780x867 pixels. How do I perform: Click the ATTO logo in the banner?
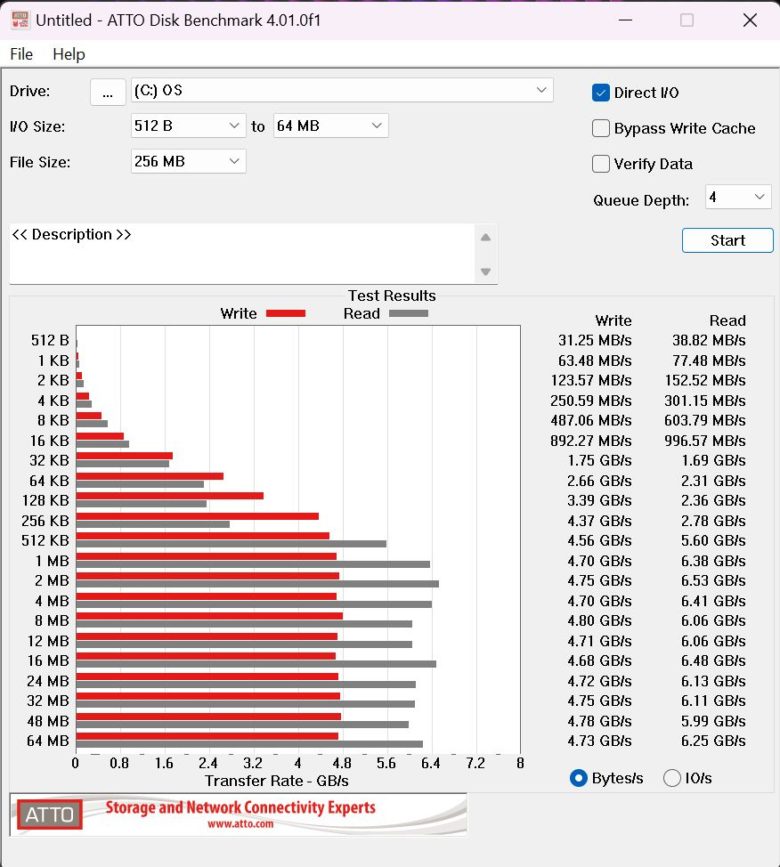(x=49, y=814)
